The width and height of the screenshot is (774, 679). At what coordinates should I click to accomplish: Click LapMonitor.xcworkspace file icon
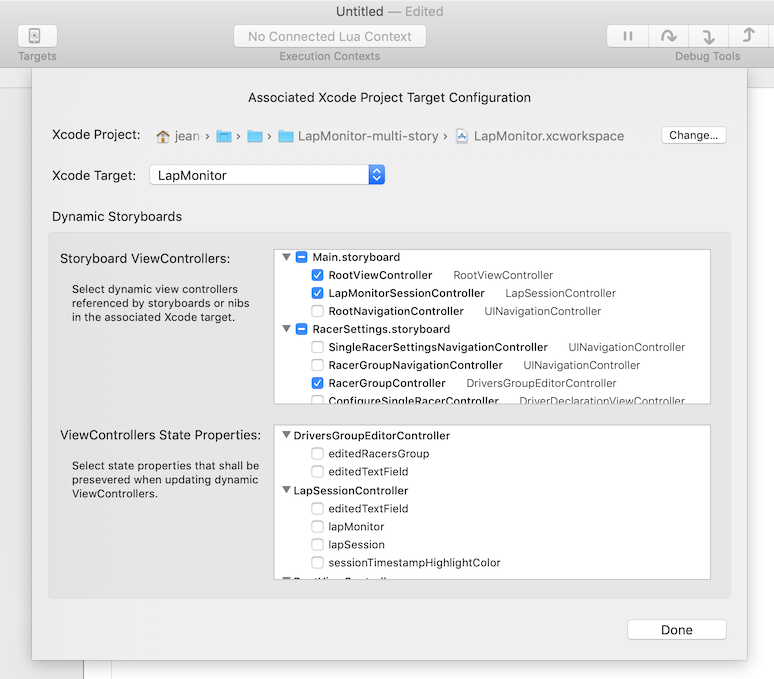tap(461, 136)
